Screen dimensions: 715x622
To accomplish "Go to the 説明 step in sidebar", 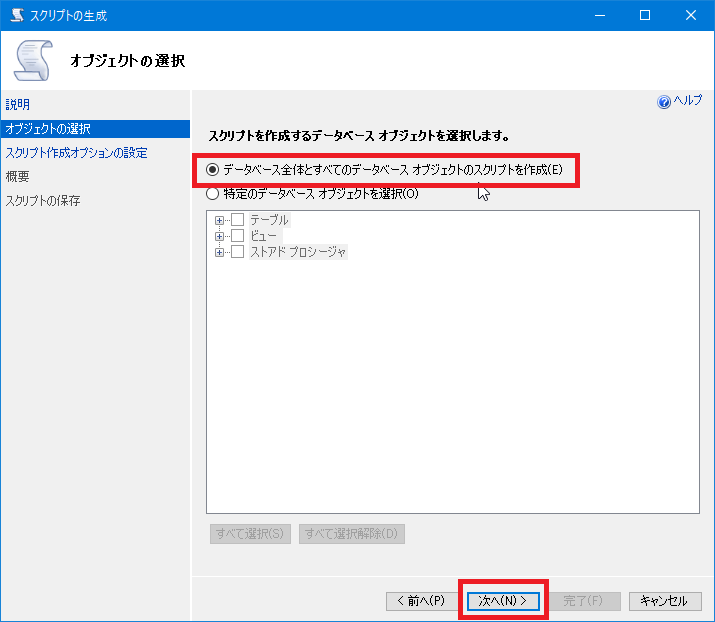I will 18,104.
